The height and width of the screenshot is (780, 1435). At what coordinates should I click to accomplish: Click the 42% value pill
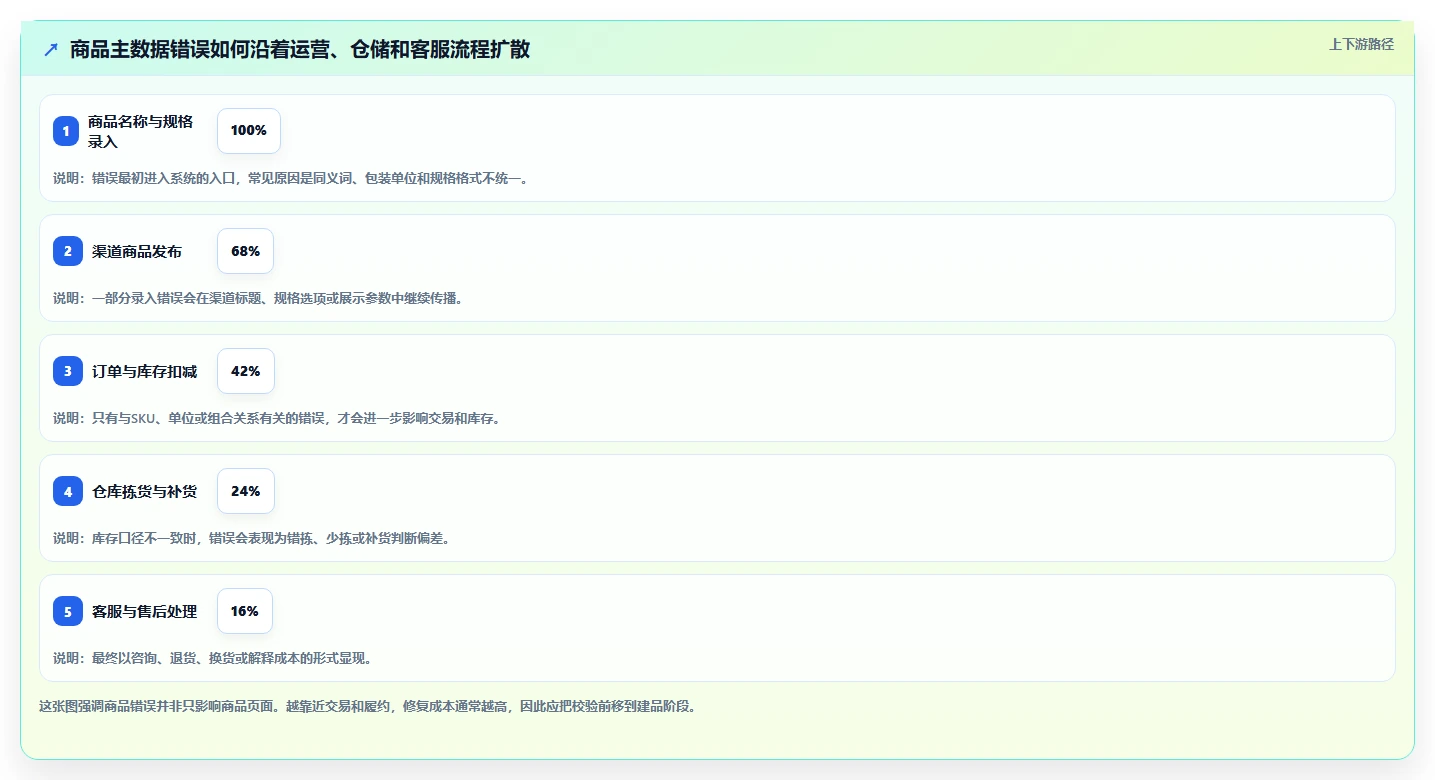pyautogui.click(x=246, y=371)
